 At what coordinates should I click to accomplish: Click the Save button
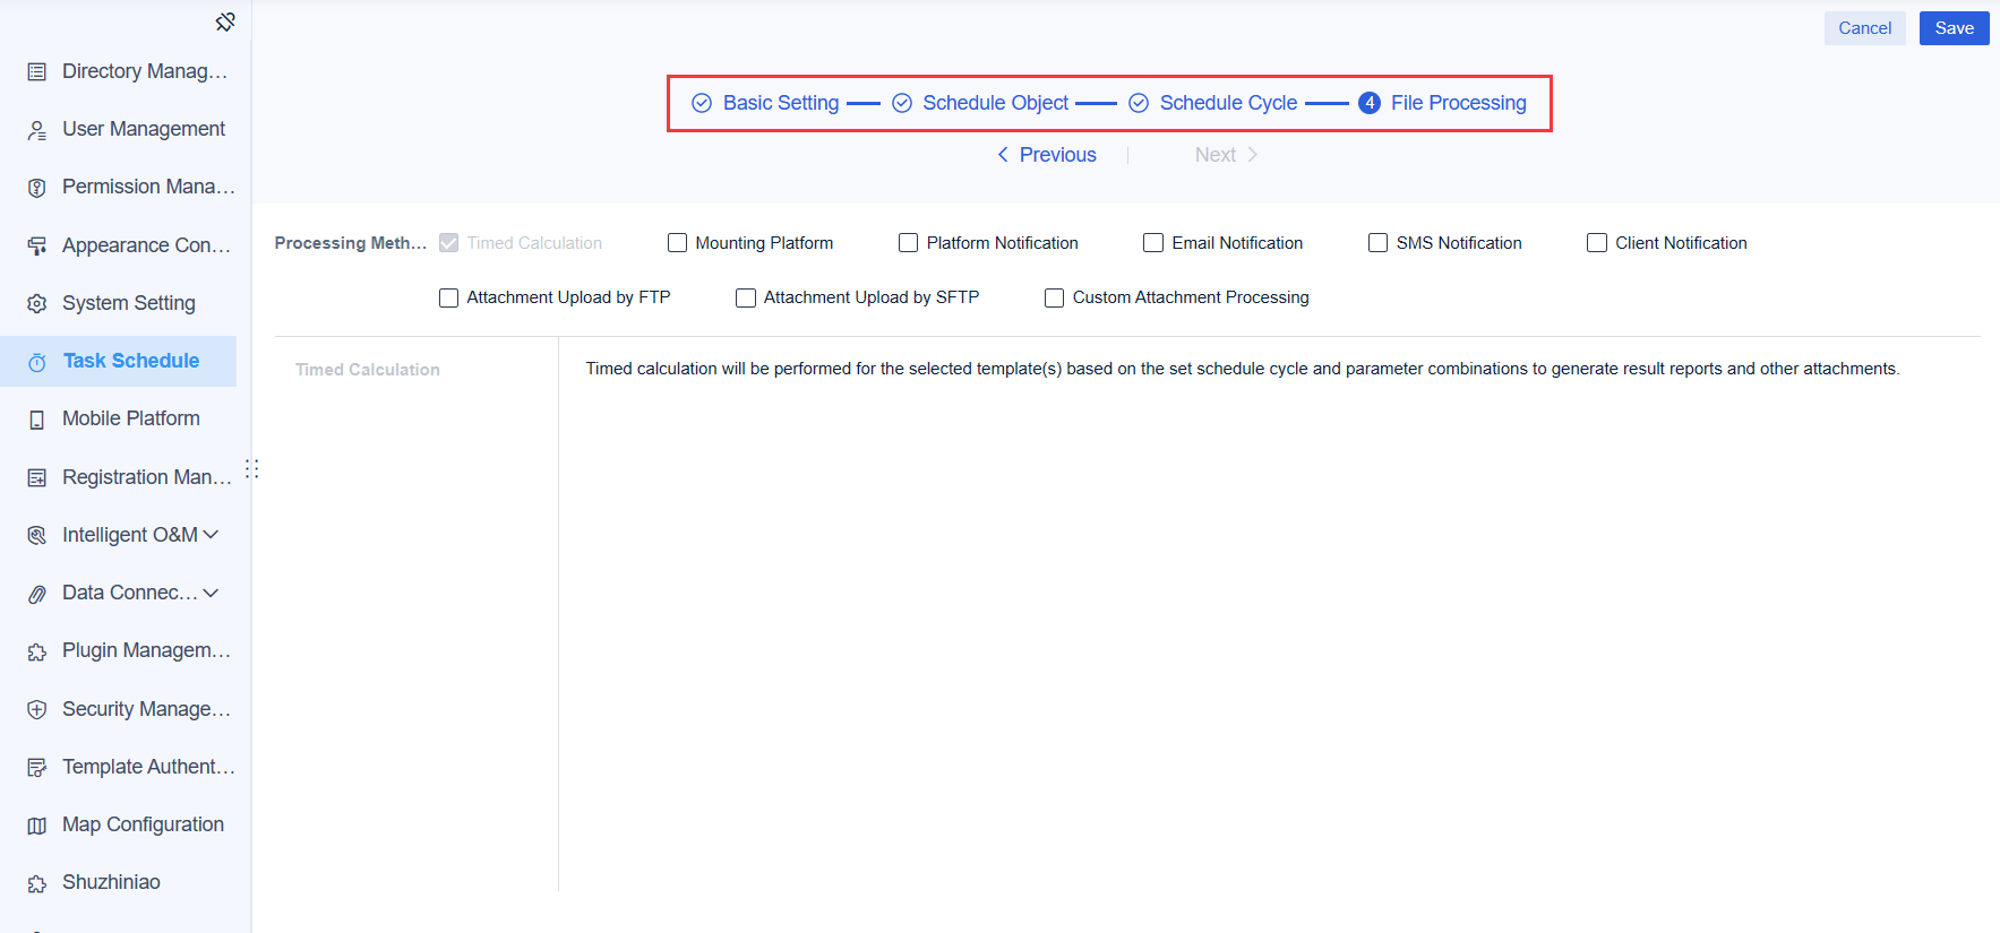click(1953, 28)
